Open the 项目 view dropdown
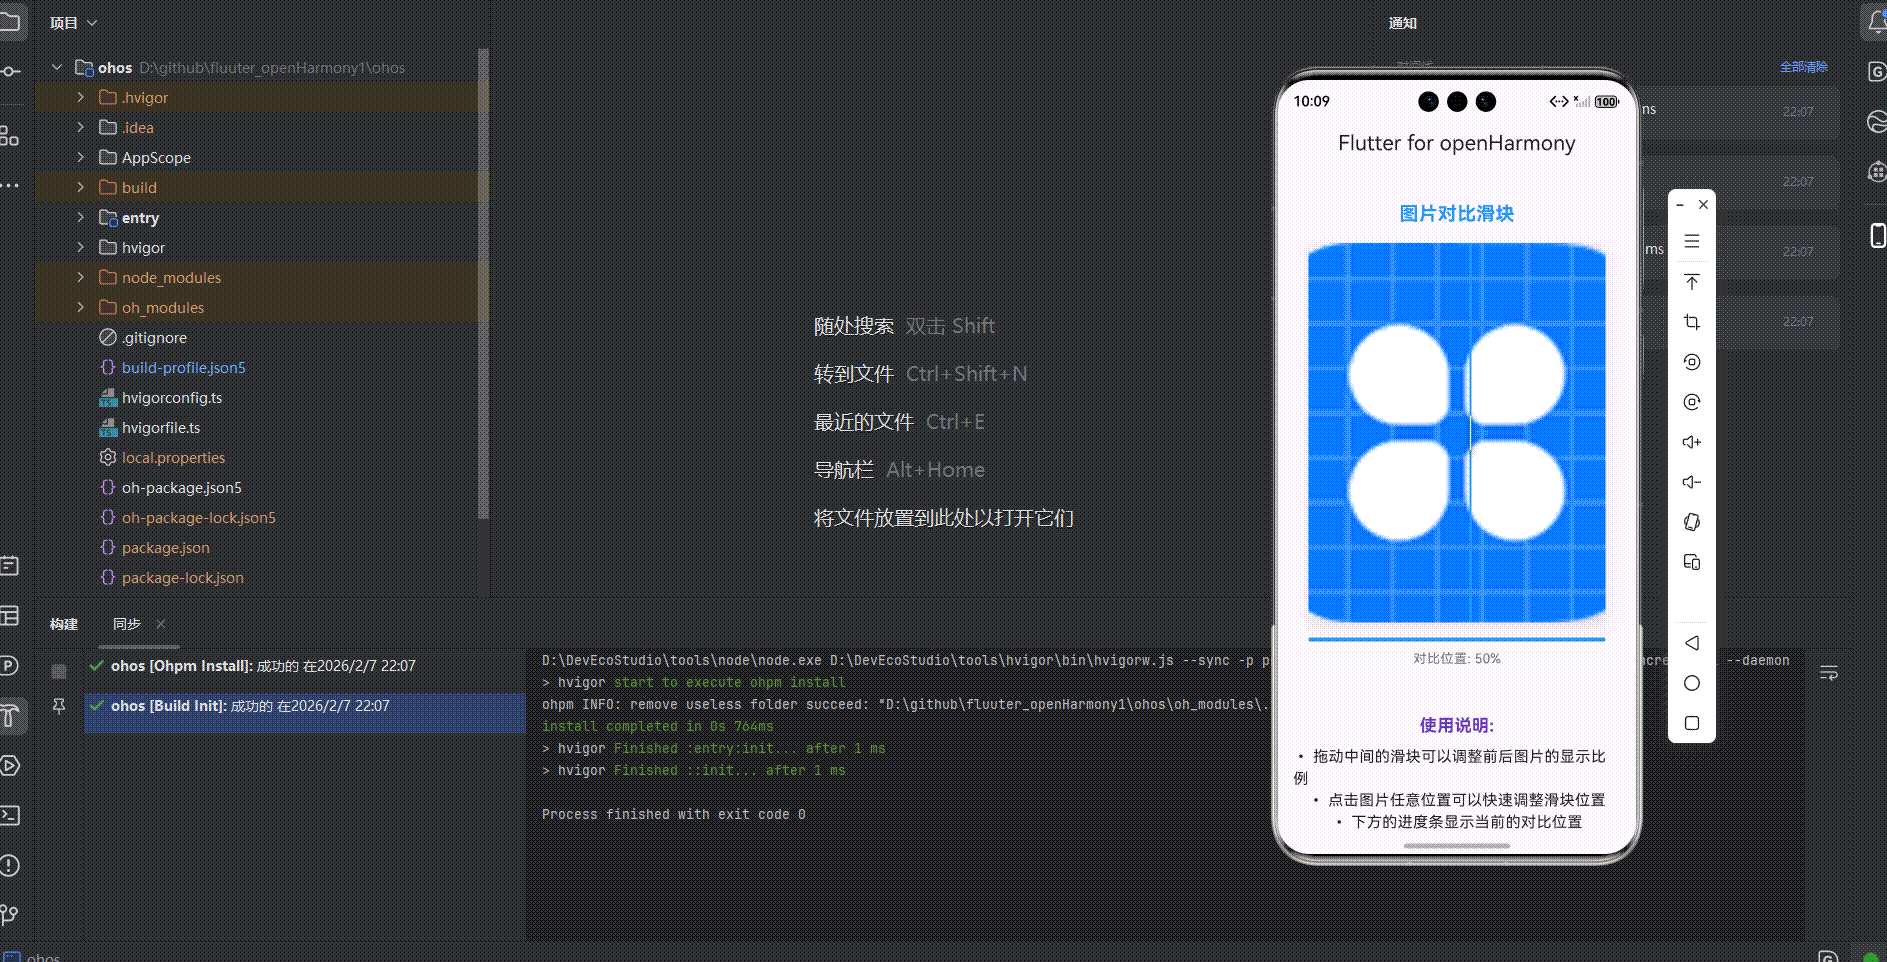This screenshot has width=1887, height=962. pos(74,23)
